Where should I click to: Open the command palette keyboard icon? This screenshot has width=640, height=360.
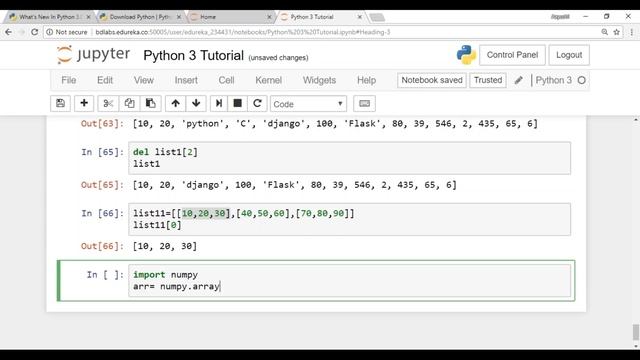364,104
